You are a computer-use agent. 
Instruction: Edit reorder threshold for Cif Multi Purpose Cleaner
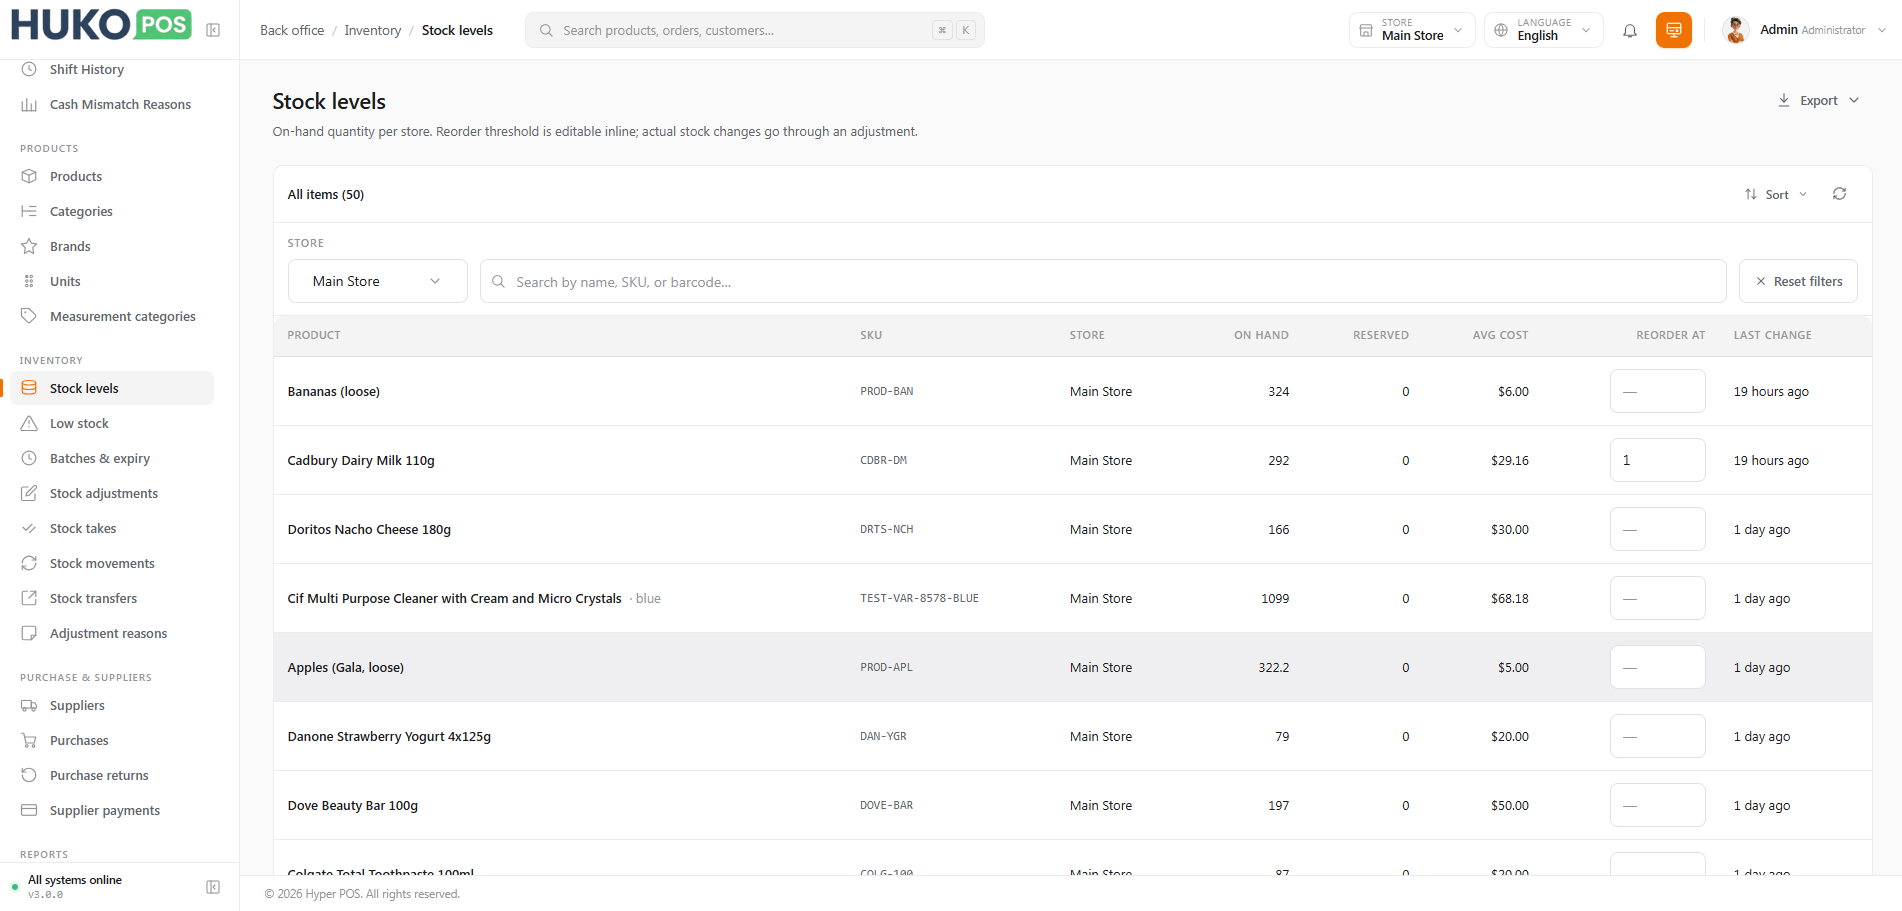click(x=1657, y=598)
